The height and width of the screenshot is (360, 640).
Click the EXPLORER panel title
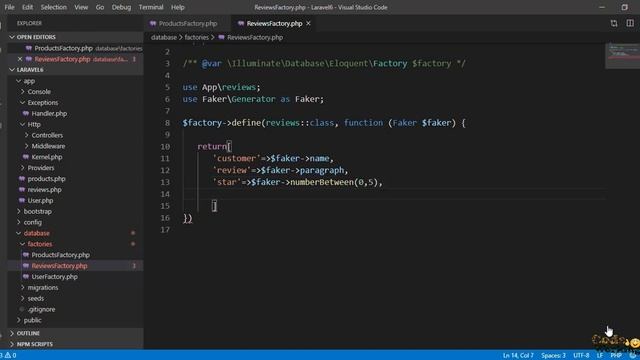(x=29, y=23)
